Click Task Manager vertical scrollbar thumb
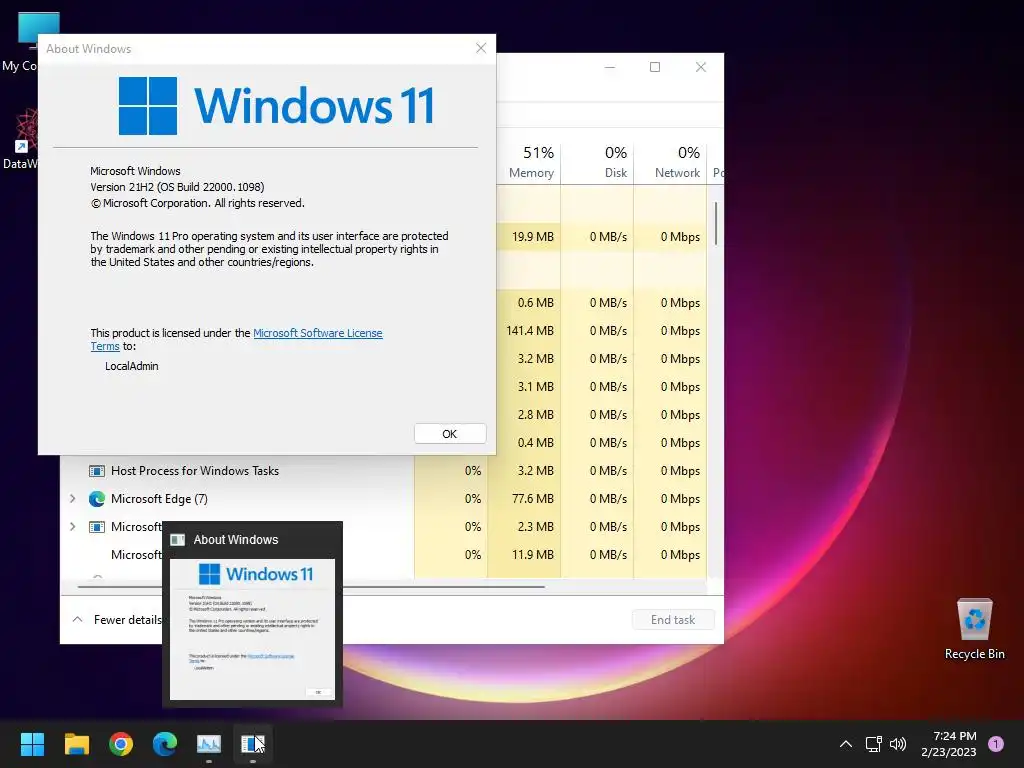 716,223
